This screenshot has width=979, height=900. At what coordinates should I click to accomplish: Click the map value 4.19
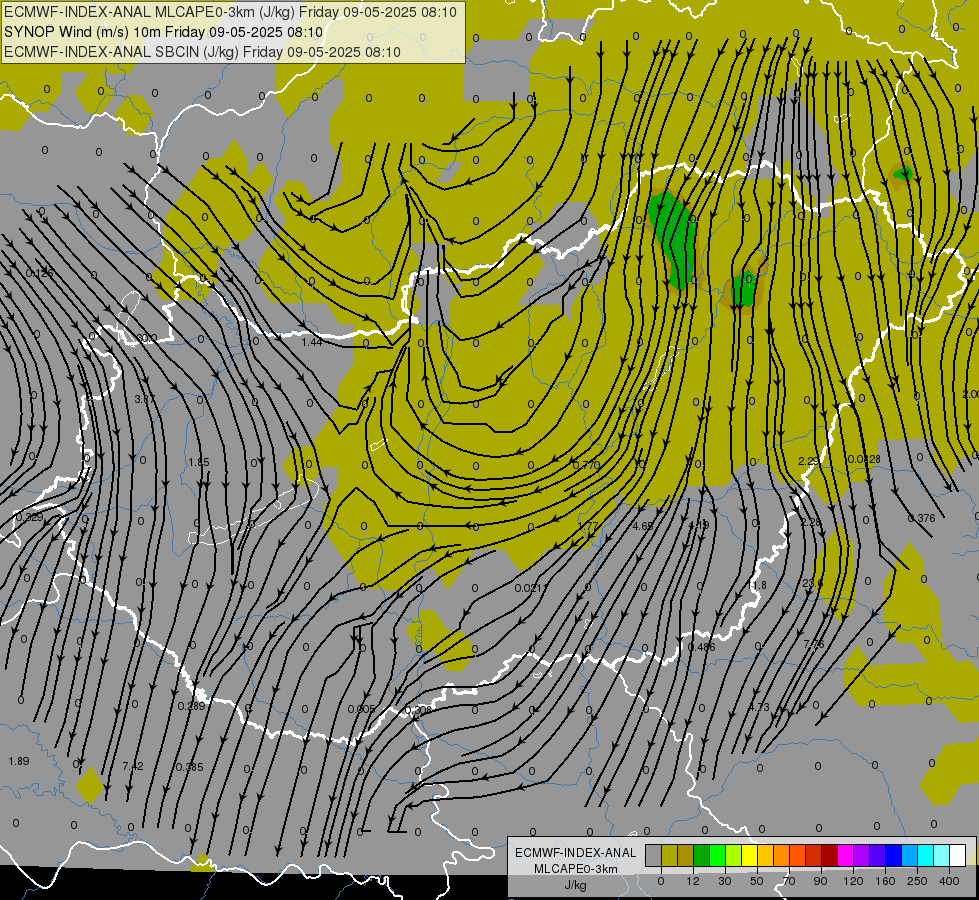coord(699,525)
